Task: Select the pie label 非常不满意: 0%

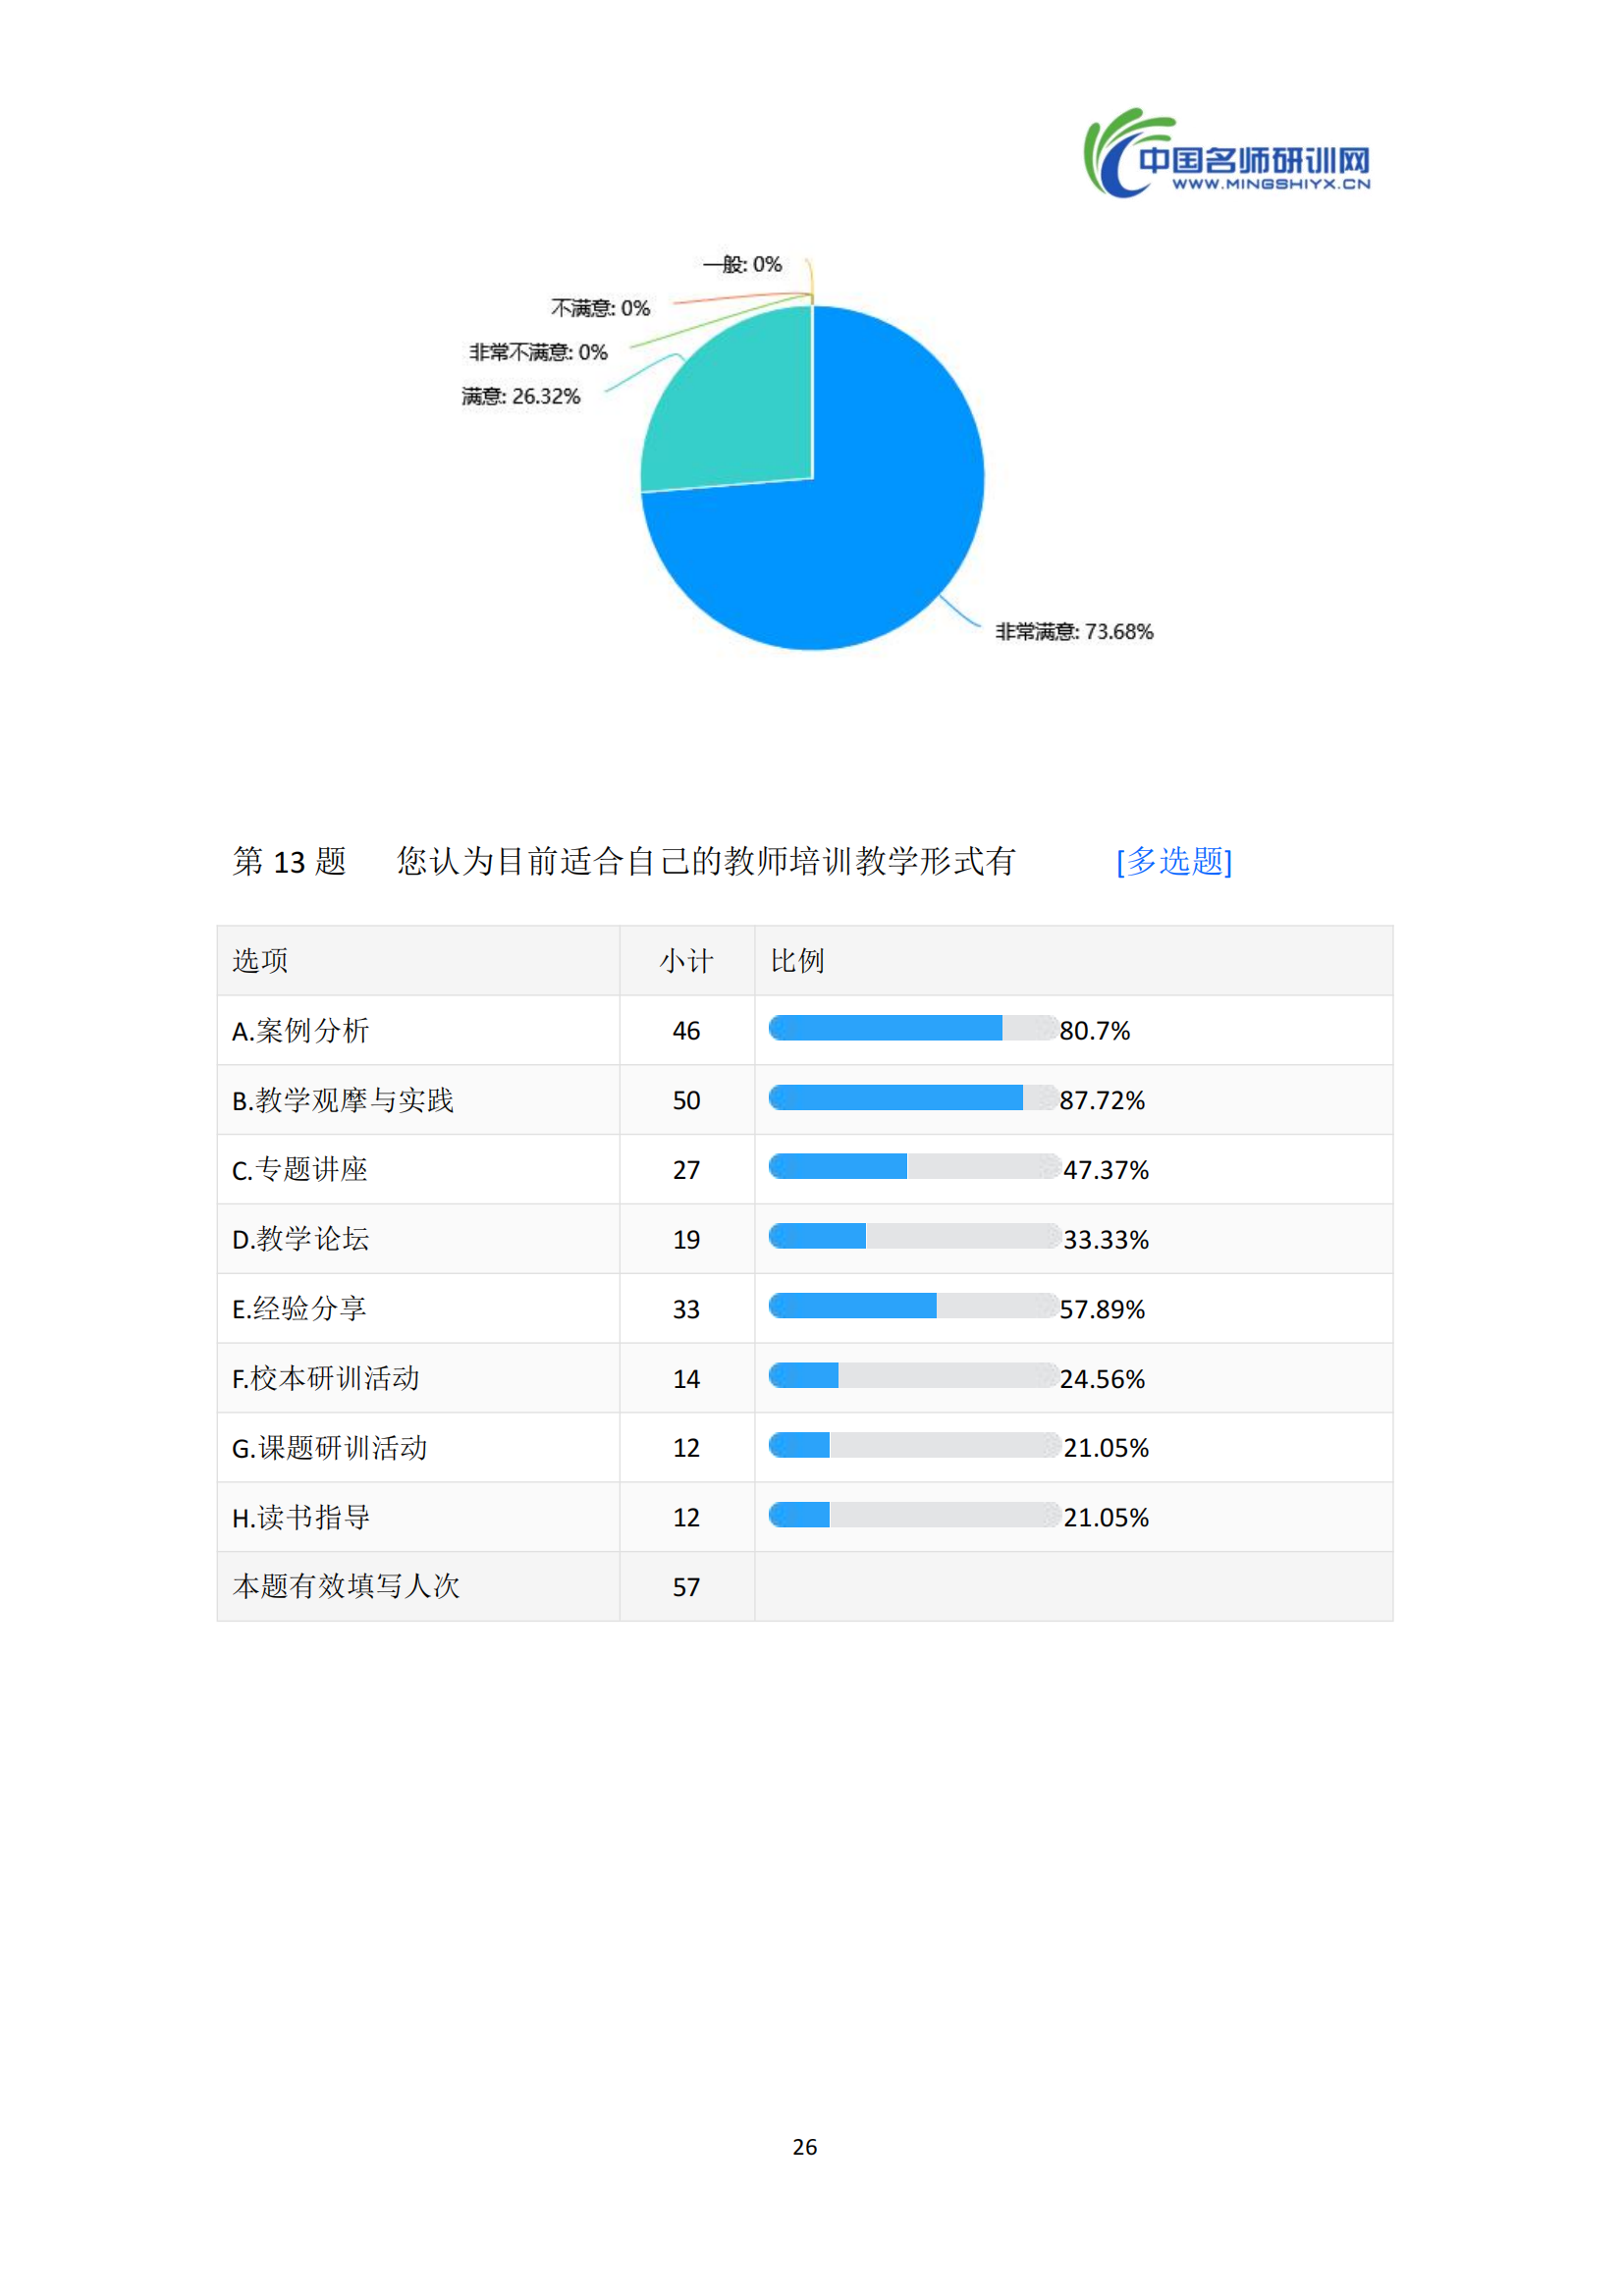Action: tap(538, 352)
